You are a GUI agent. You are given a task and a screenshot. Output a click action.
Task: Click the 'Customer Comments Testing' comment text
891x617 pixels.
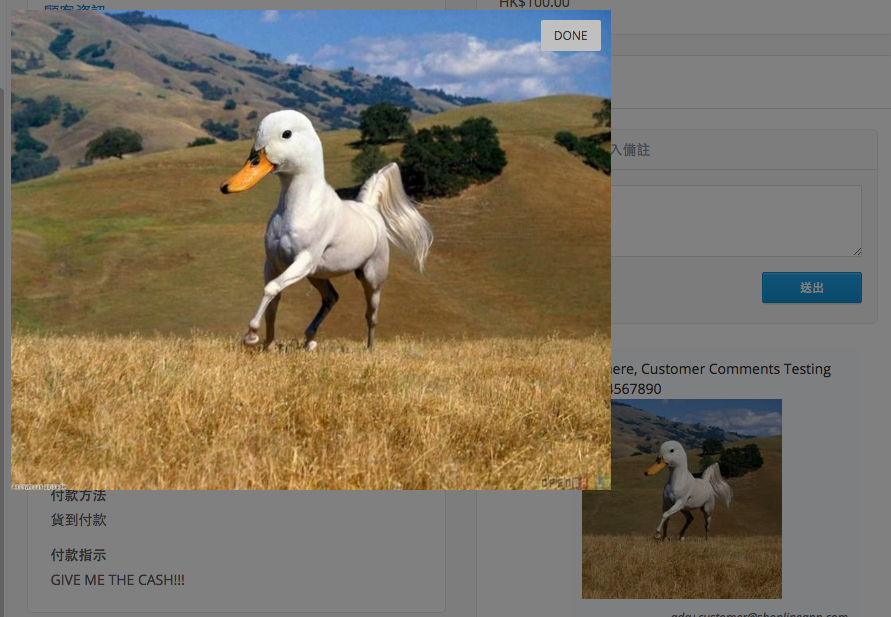tap(736, 369)
